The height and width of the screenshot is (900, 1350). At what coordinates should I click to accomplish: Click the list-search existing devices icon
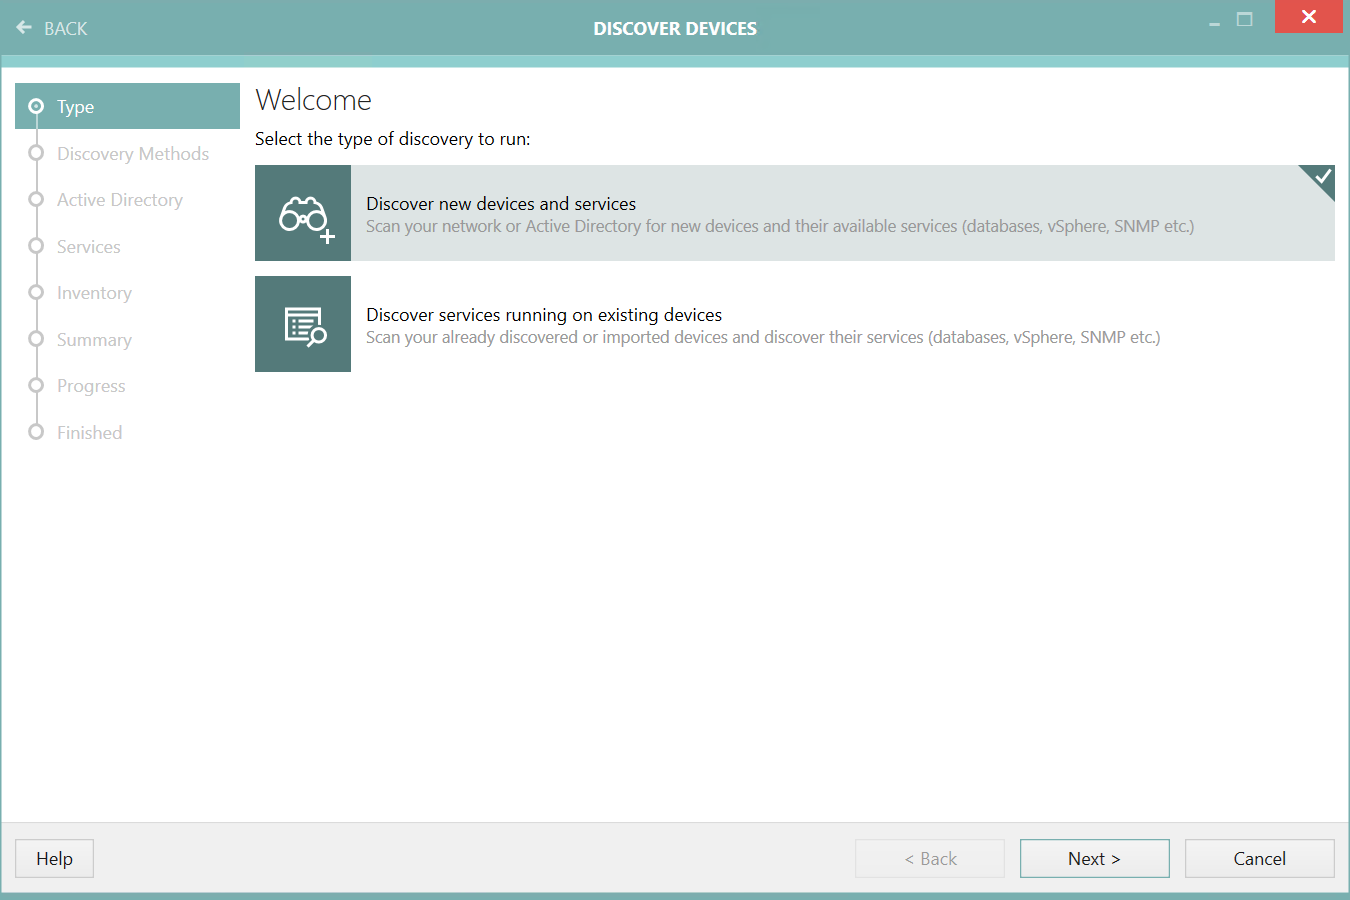coord(303,325)
